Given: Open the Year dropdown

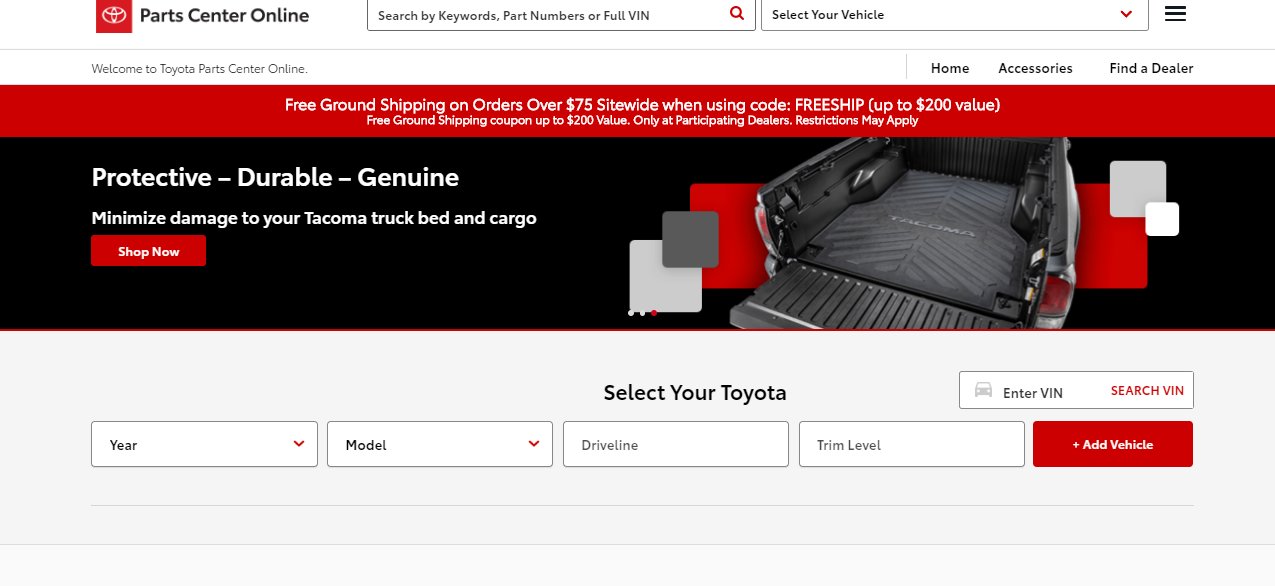Looking at the screenshot, I should point(204,444).
